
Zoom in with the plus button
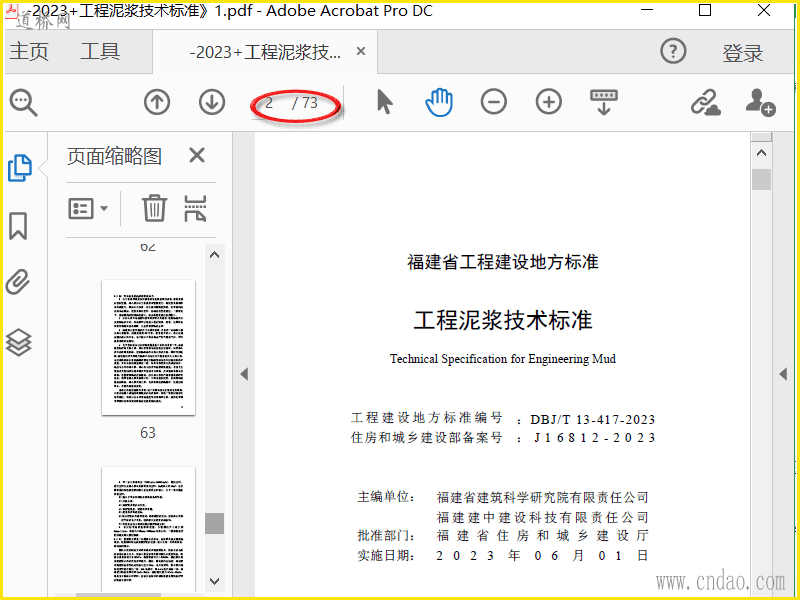[x=548, y=102]
